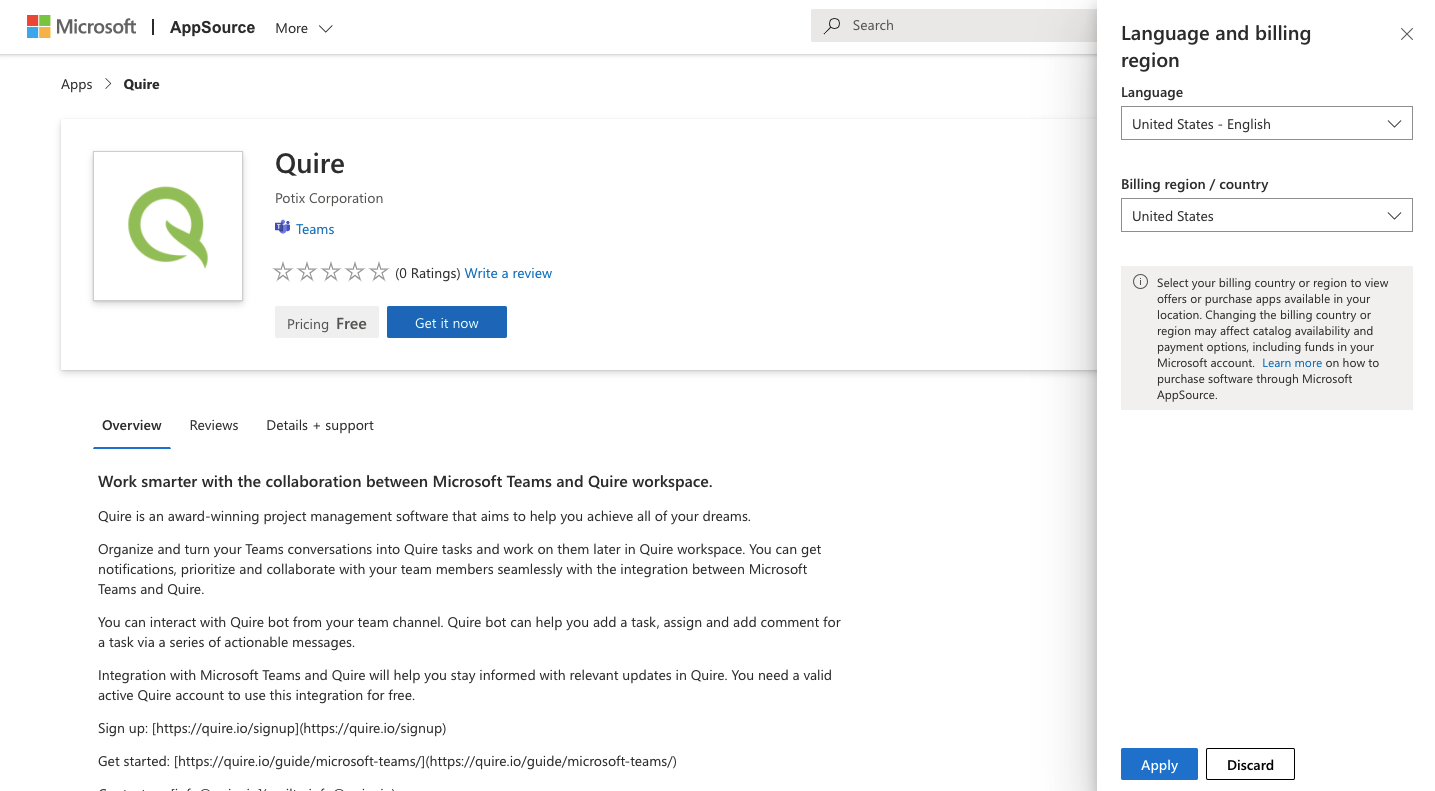Go to the Apps breadcrumb
Screen dimensions: 1435x791
tap(77, 84)
